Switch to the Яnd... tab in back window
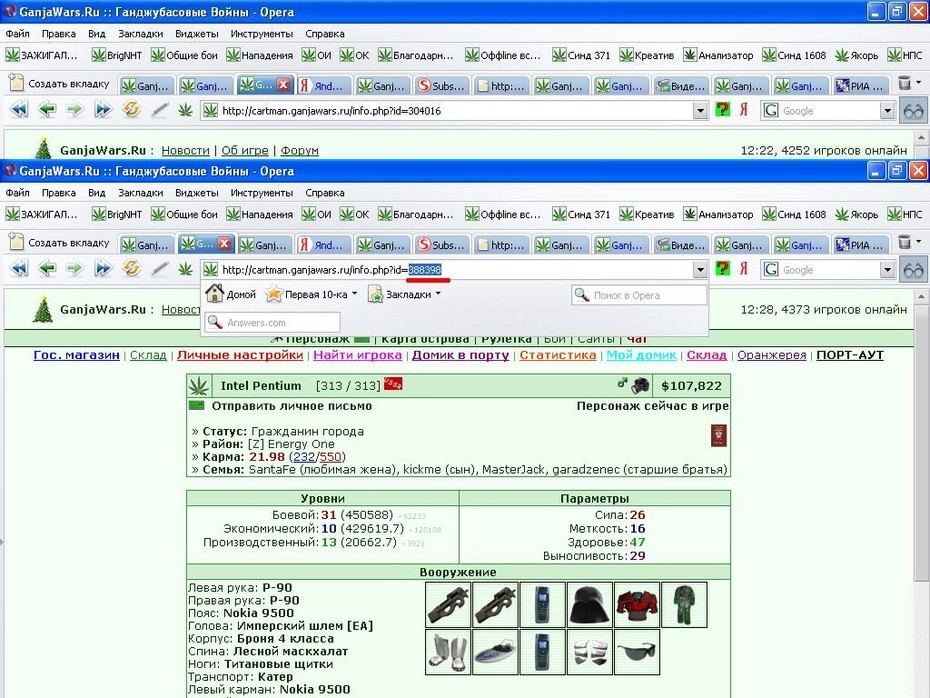The width and height of the screenshot is (930, 698). (323, 85)
